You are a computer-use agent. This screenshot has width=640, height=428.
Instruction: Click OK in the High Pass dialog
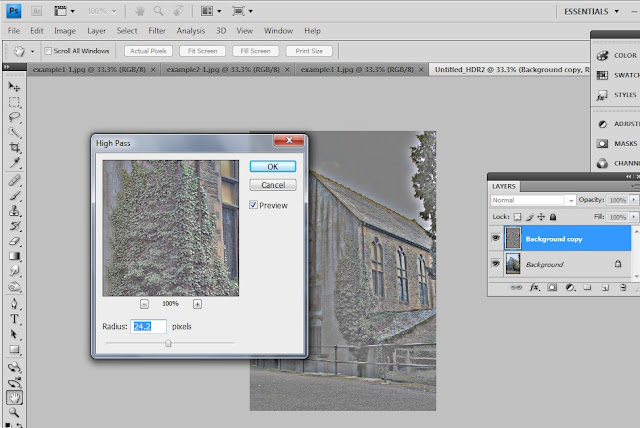click(273, 166)
